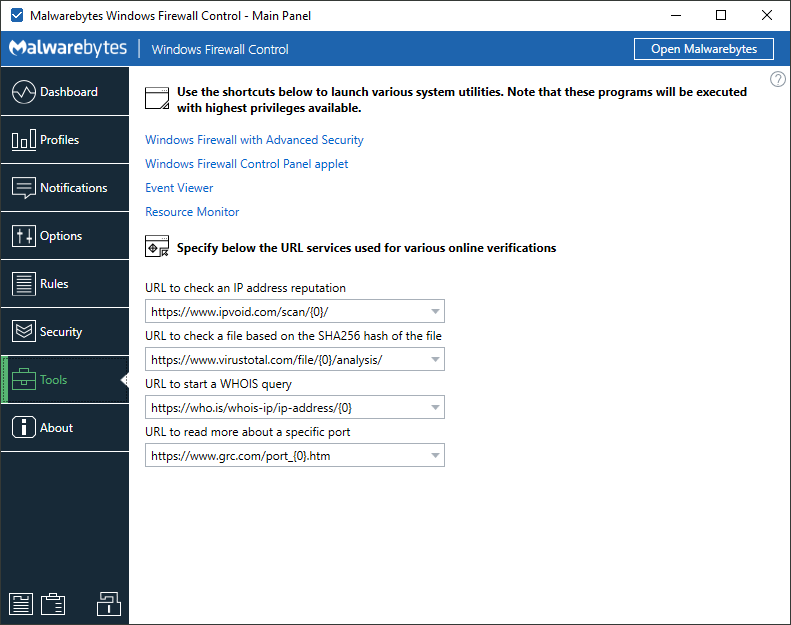The image size is (791, 625).
Task: Click the Notifications speech bubble icon
Action: pos(23,188)
